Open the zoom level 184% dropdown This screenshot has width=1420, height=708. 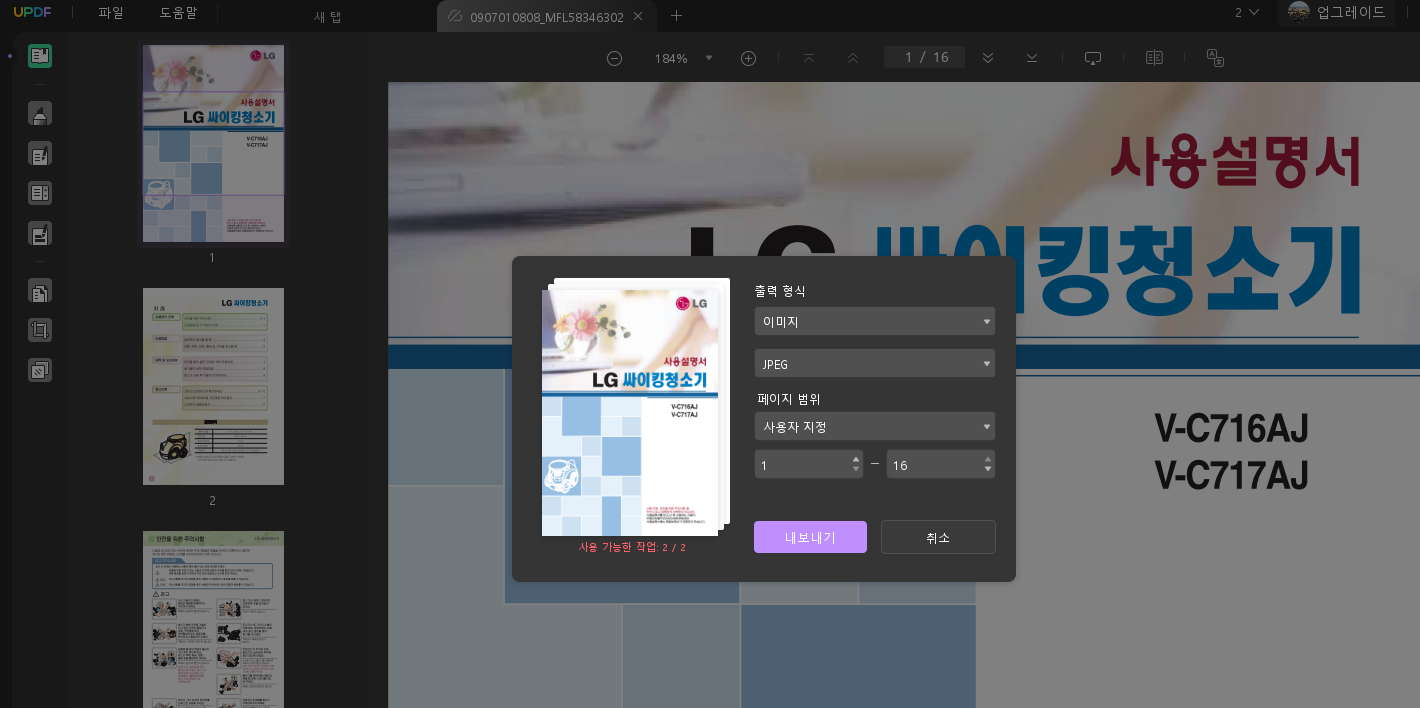point(709,58)
